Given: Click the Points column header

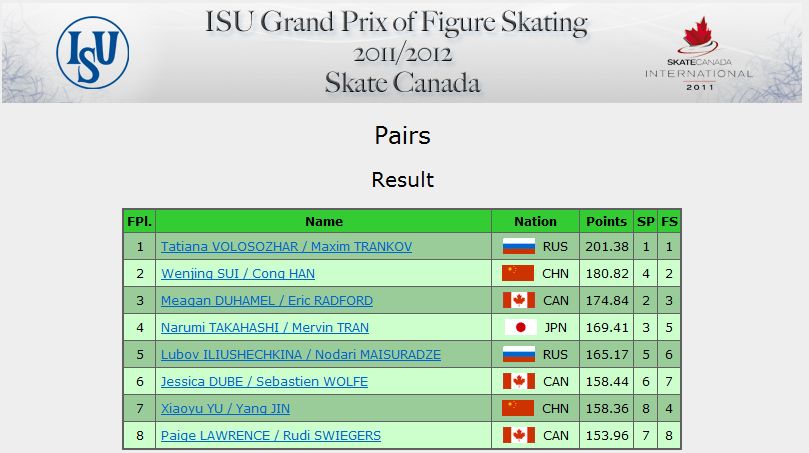Looking at the screenshot, I should pyautogui.click(x=606, y=221).
